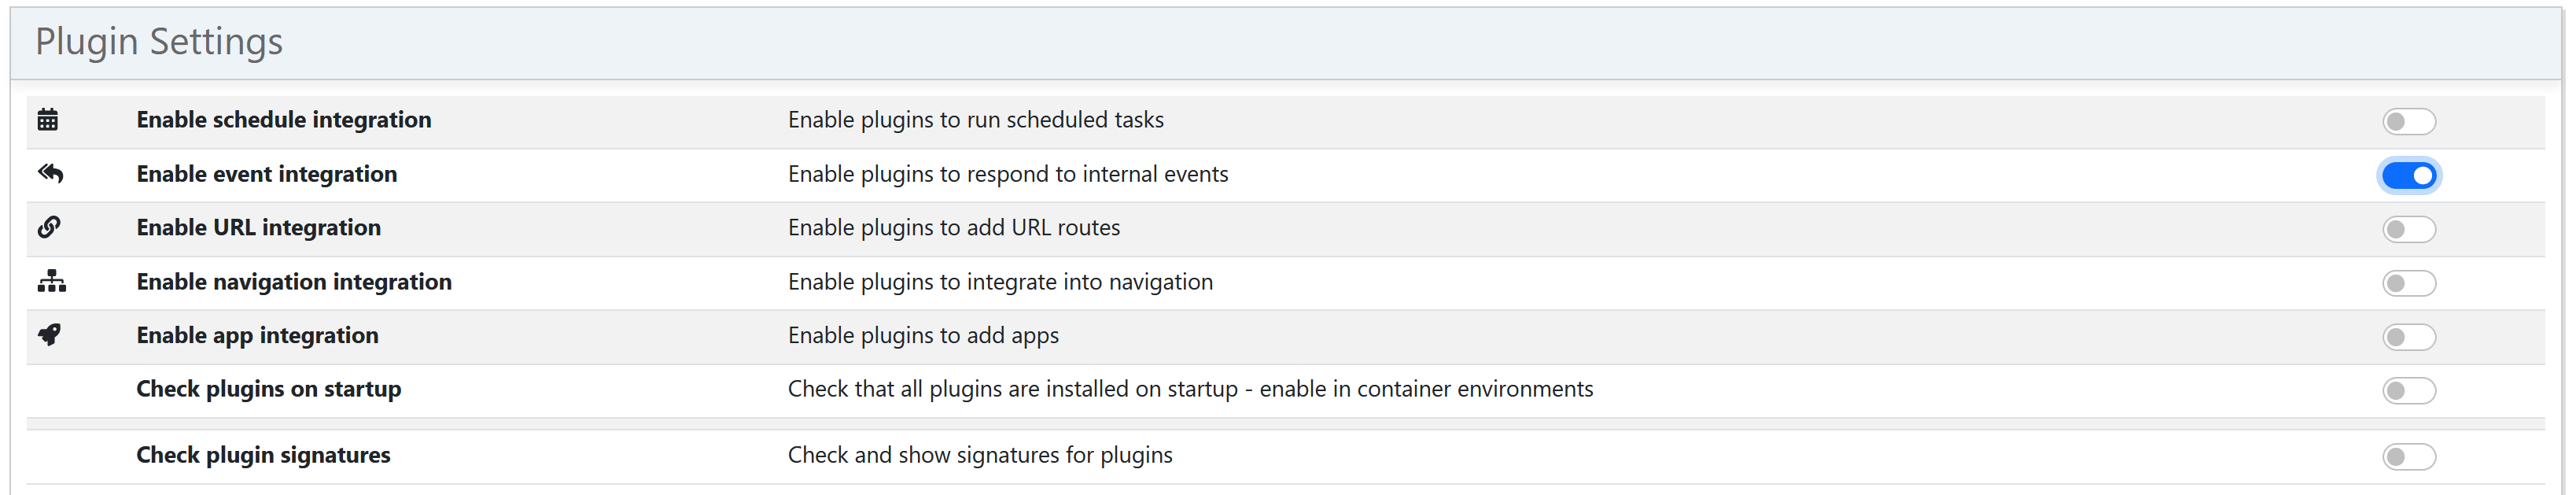The height and width of the screenshot is (495, 2576).
Task: Click the Enable app integration row
Action: (1200, 335)
